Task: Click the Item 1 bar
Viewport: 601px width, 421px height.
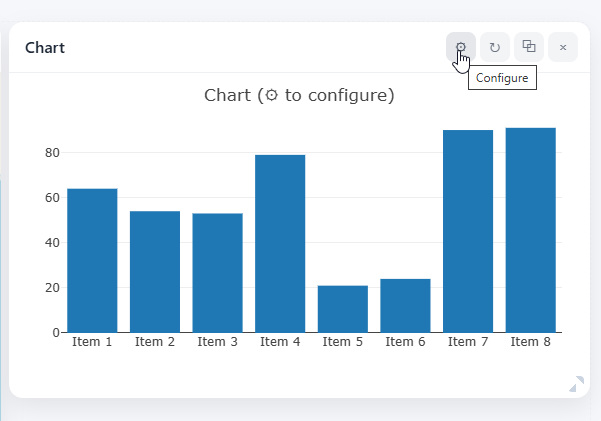Action: (92, 260)
